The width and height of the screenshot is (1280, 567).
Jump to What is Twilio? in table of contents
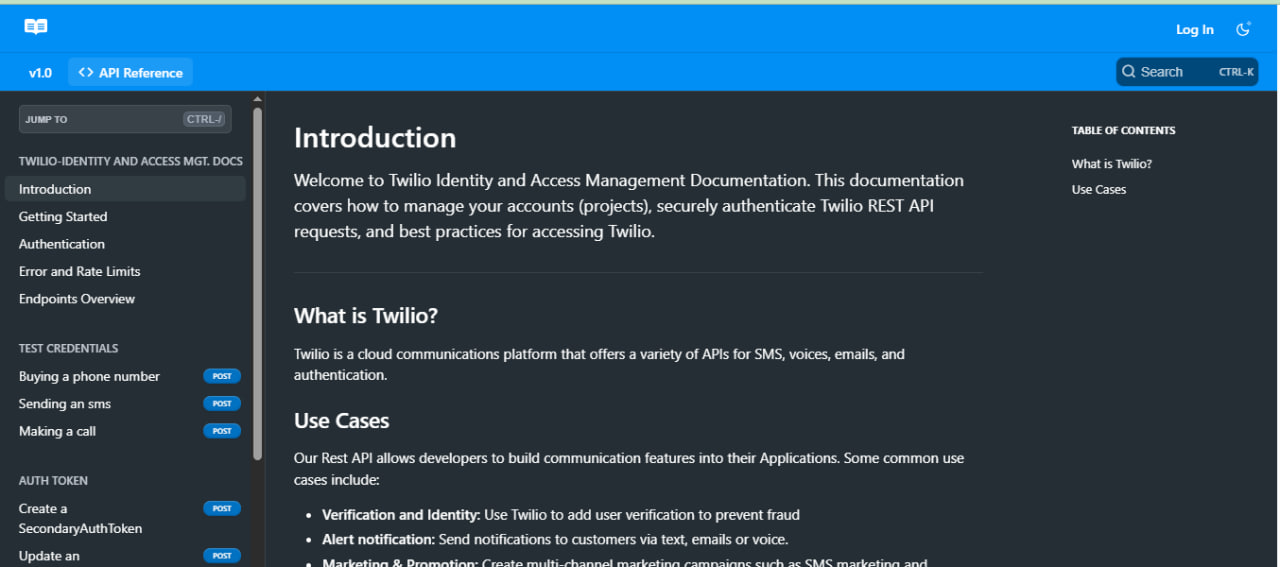click(1112, 164)
